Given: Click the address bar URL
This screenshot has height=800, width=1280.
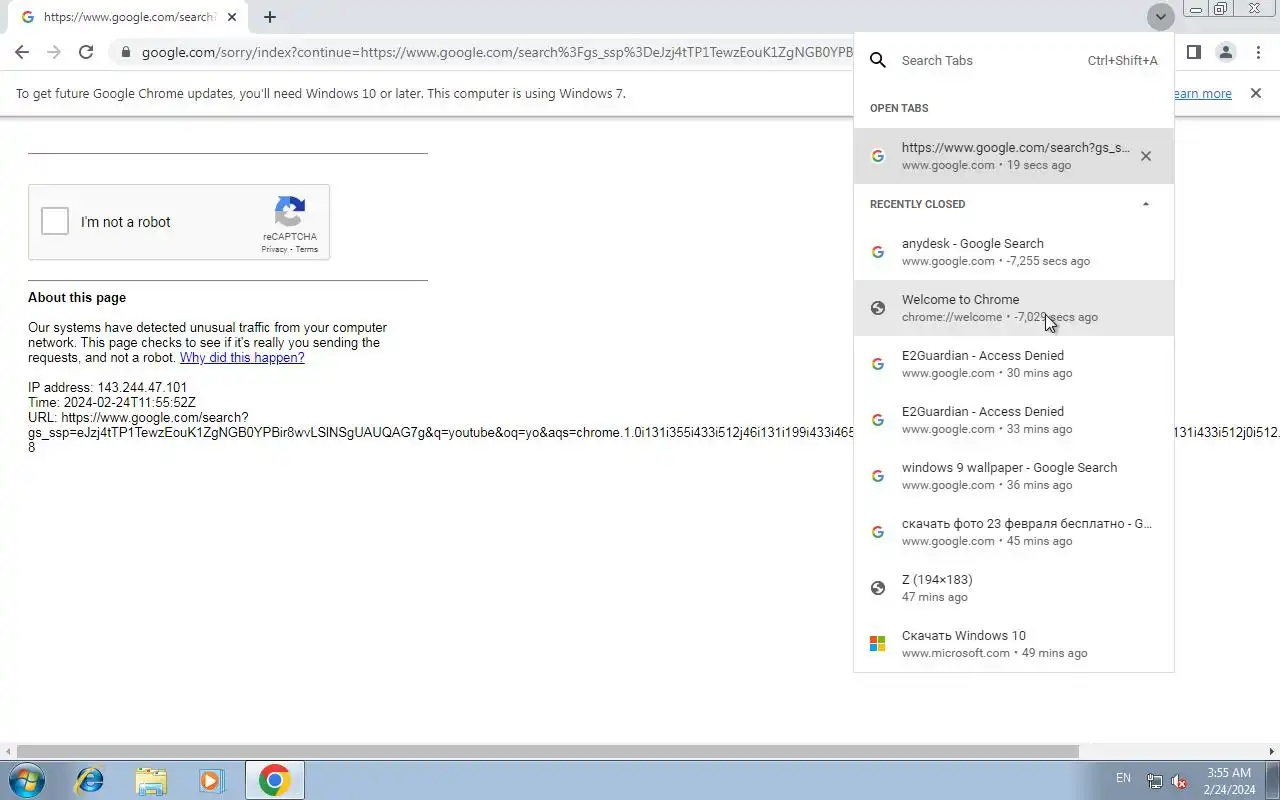Looking at the screenshot, I should pos(497,52).
